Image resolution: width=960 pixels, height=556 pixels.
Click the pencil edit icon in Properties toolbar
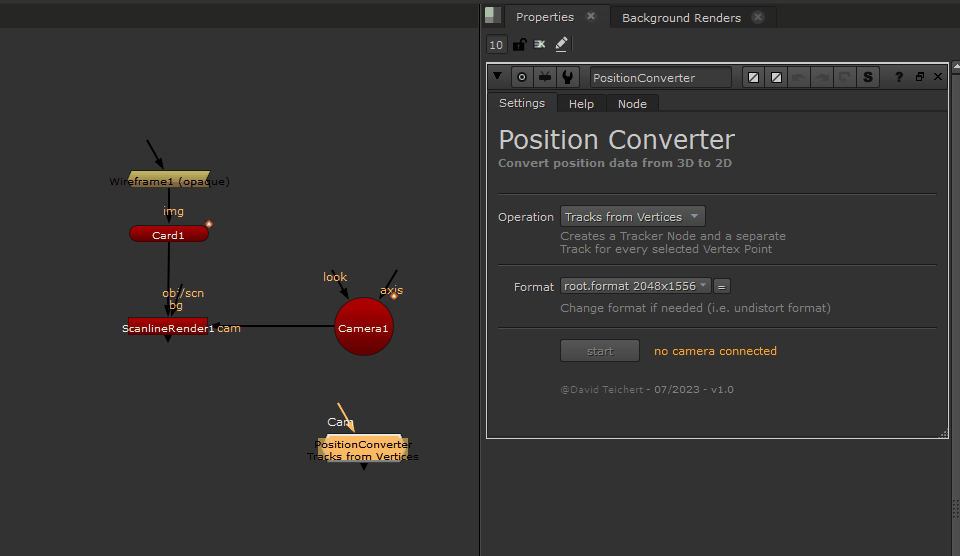561,44
